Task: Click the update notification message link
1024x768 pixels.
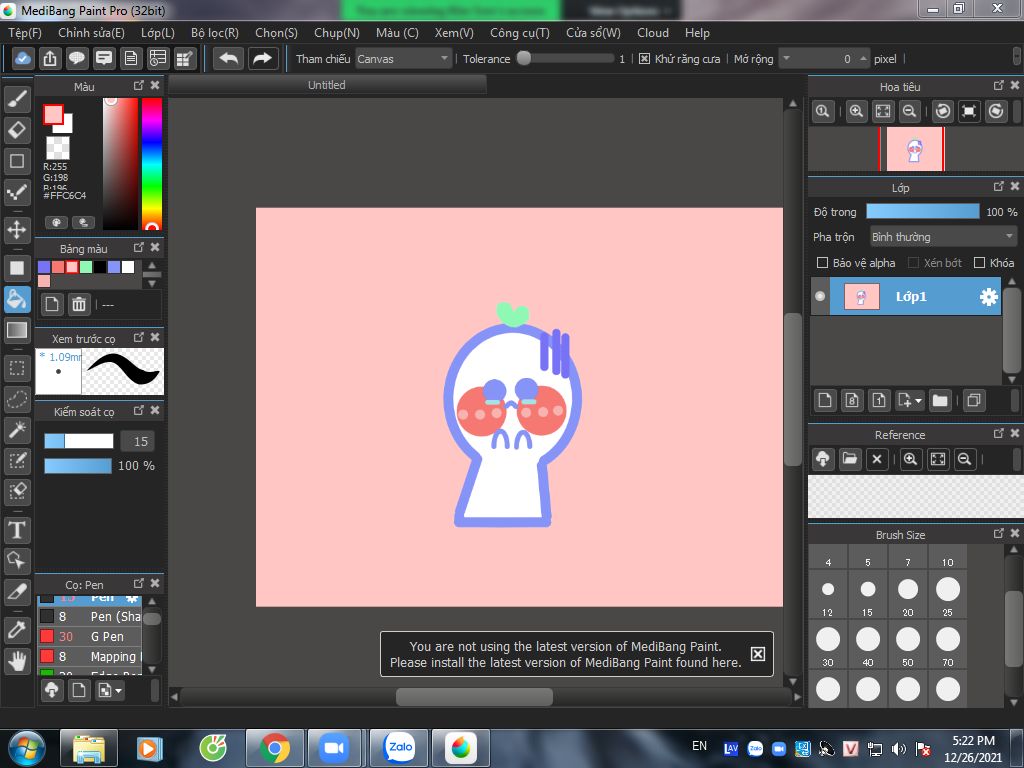Action: point(566,654)
